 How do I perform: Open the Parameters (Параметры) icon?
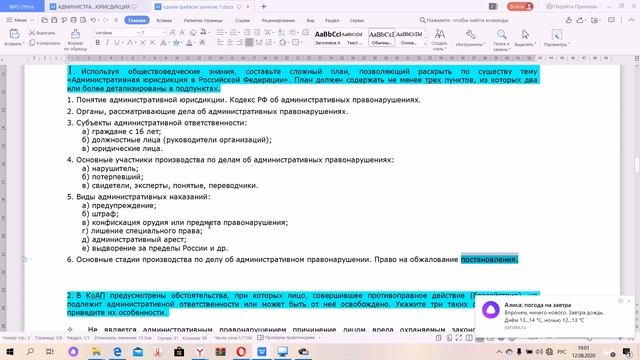click(x=556, y=34)
